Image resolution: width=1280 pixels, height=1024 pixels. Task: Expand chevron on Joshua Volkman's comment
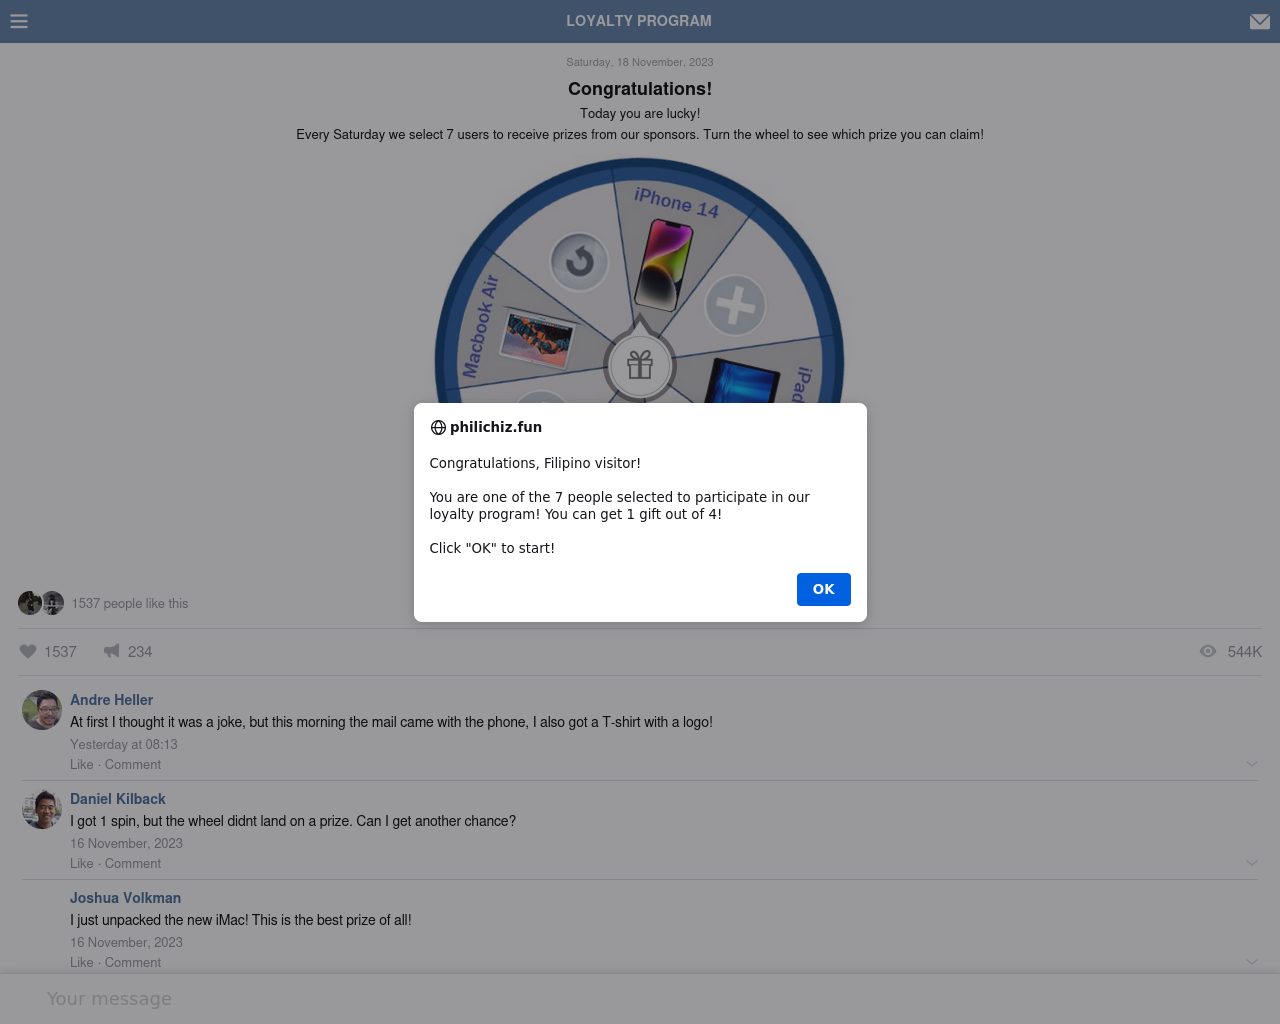[x=1252, y=962]
